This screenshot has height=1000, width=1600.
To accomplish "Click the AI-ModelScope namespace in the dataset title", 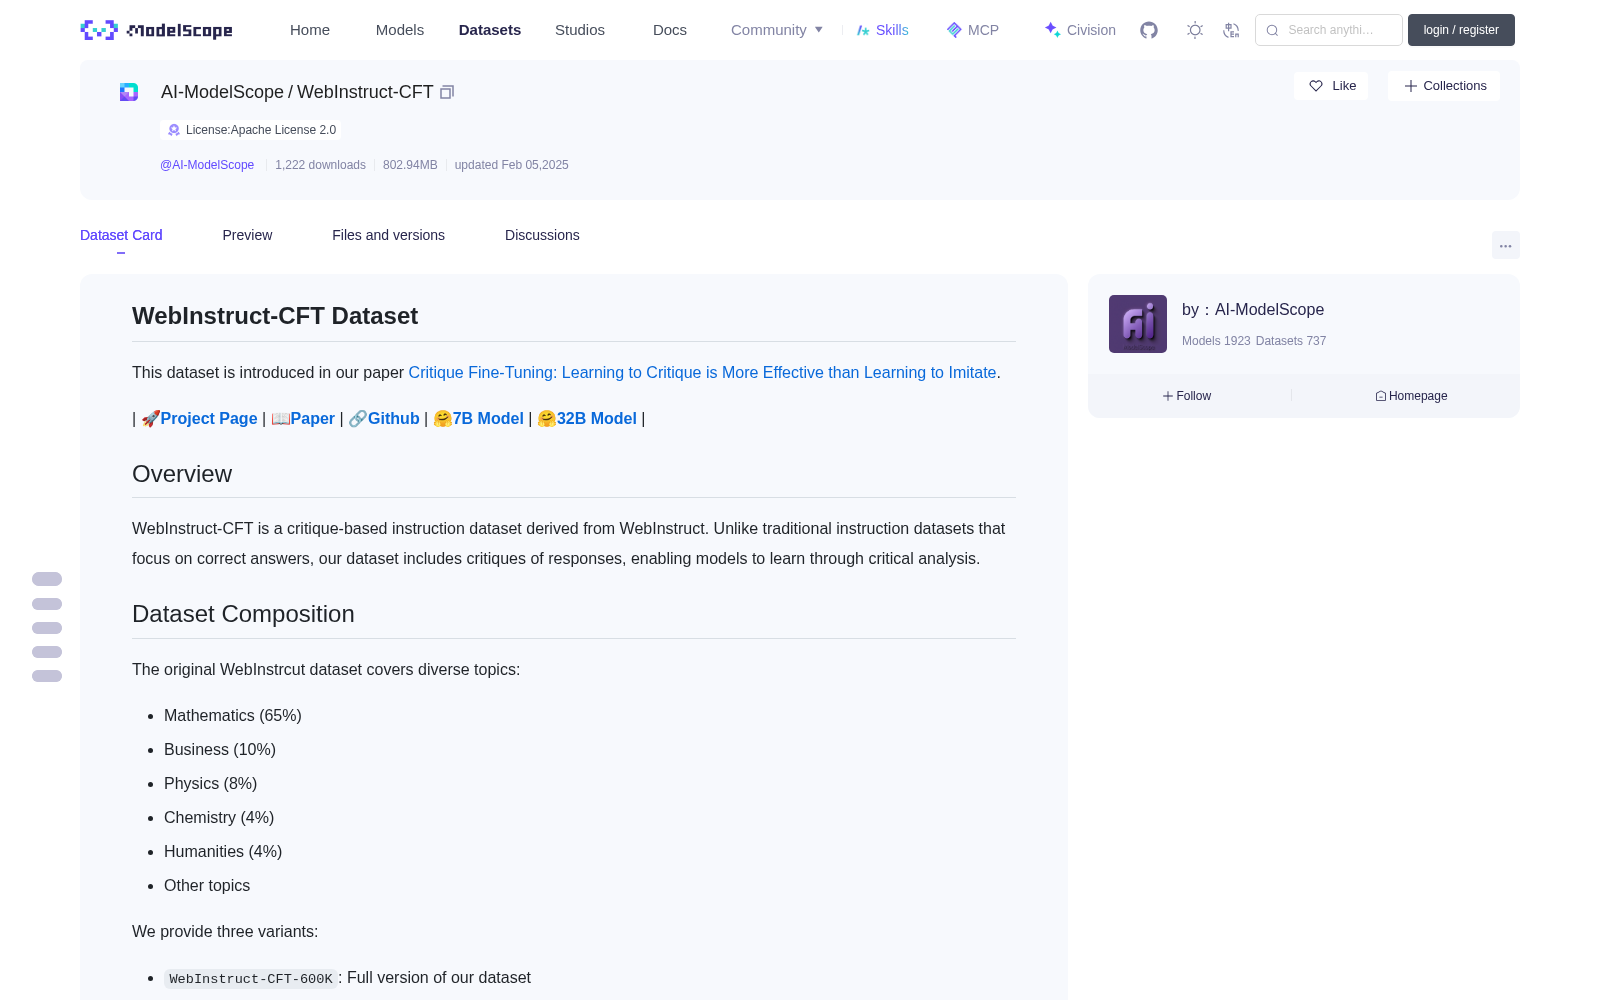I will click(x=222, y=92).
